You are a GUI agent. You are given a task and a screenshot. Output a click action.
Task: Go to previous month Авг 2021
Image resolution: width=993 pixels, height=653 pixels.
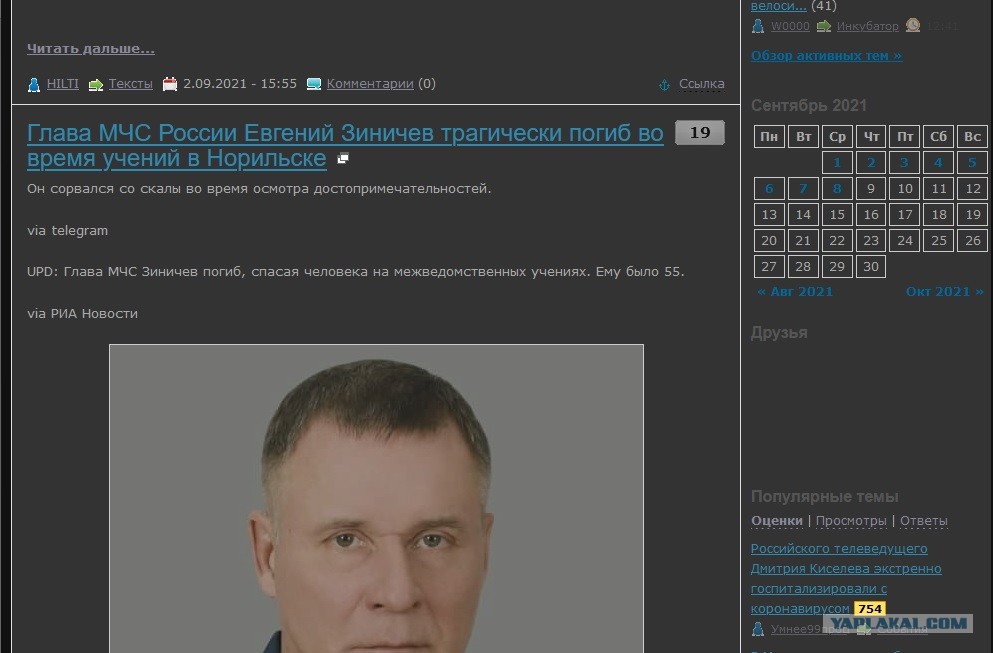click(795, 291)
